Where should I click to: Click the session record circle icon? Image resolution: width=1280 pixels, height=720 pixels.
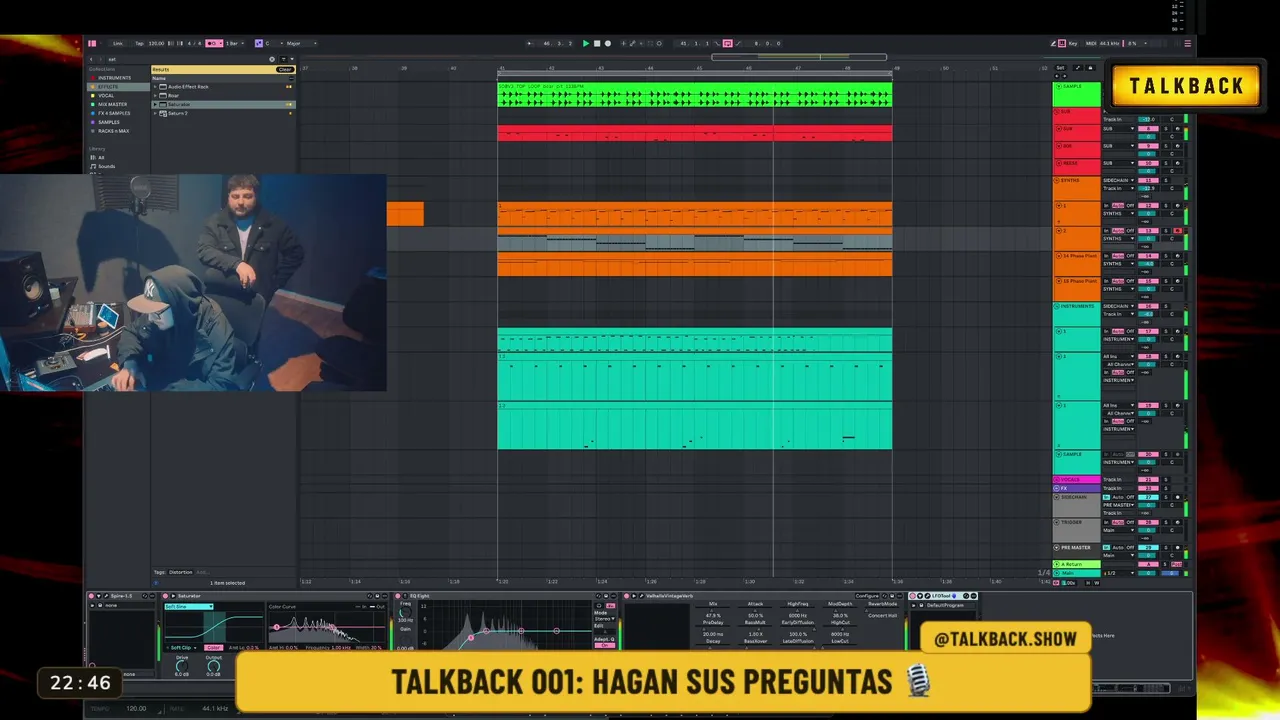coord(659,43)
